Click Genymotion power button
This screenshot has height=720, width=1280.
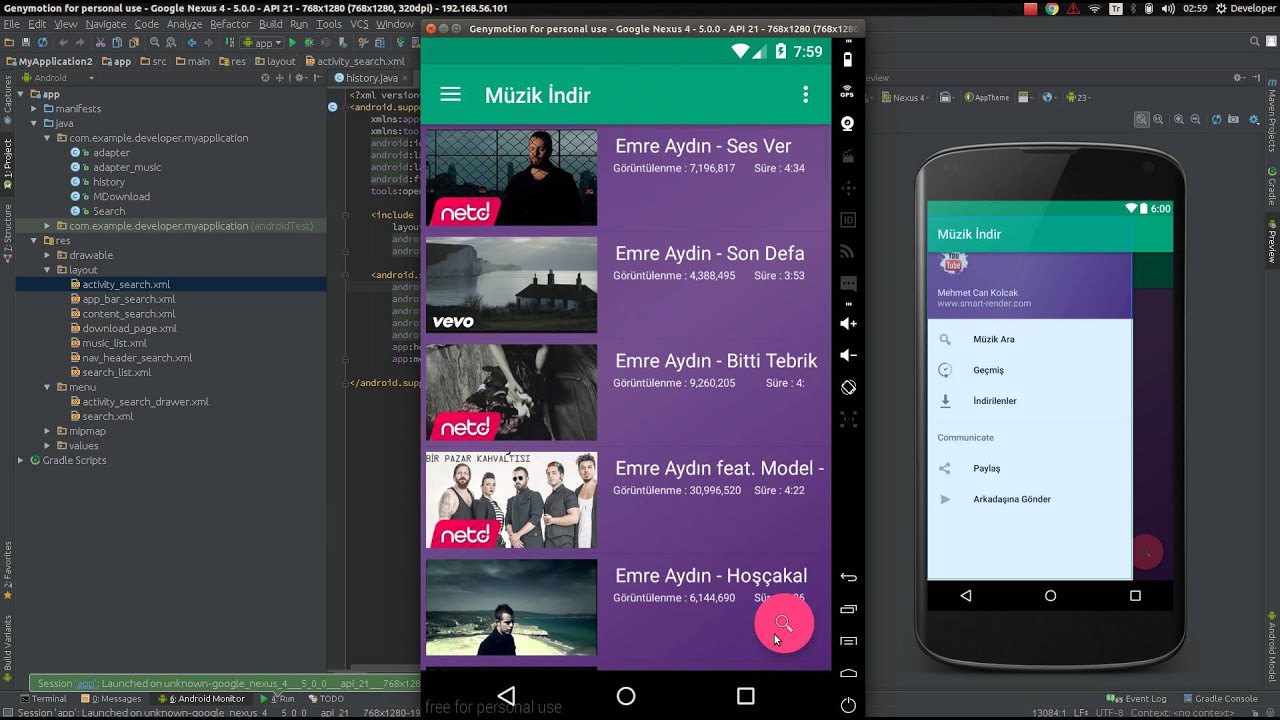848,705
